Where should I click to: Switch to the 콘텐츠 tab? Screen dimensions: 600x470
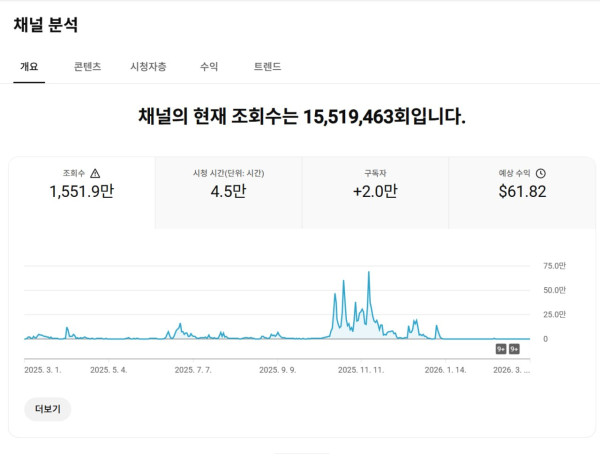pyautogui.click(x=87, y=67)
